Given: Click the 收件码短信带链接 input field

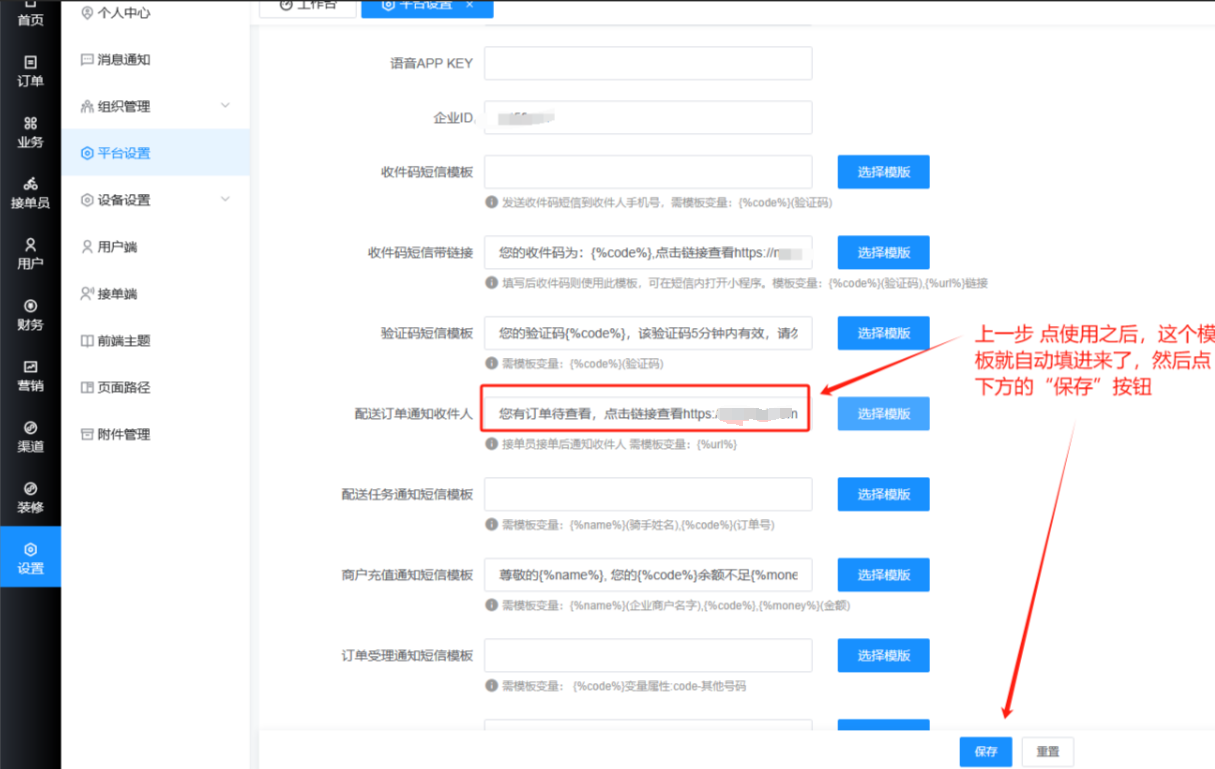Looking at the screenshot, I should (x=648, y=253).
